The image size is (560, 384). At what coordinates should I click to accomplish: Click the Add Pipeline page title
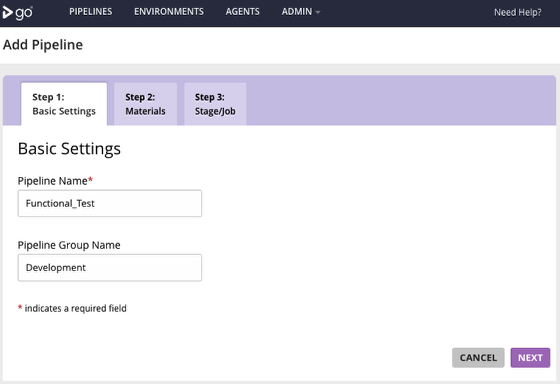click(x=43, y=45)
